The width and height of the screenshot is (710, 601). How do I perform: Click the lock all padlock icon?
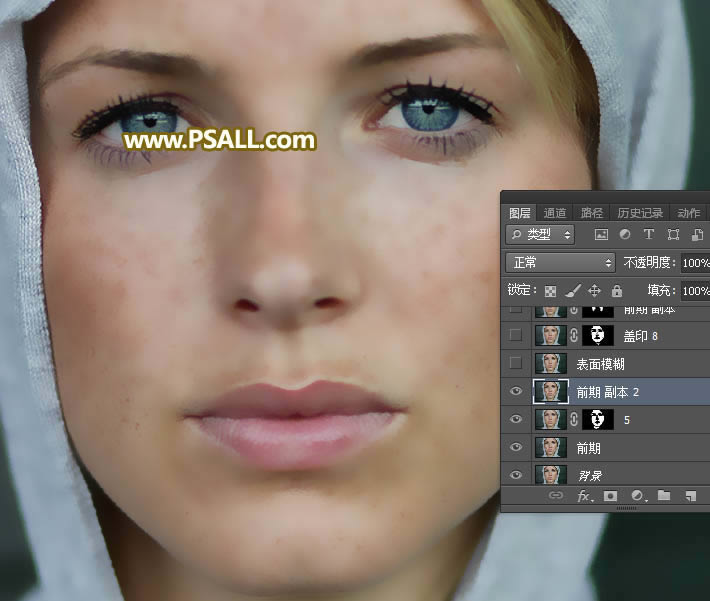(x=616, y=291)
